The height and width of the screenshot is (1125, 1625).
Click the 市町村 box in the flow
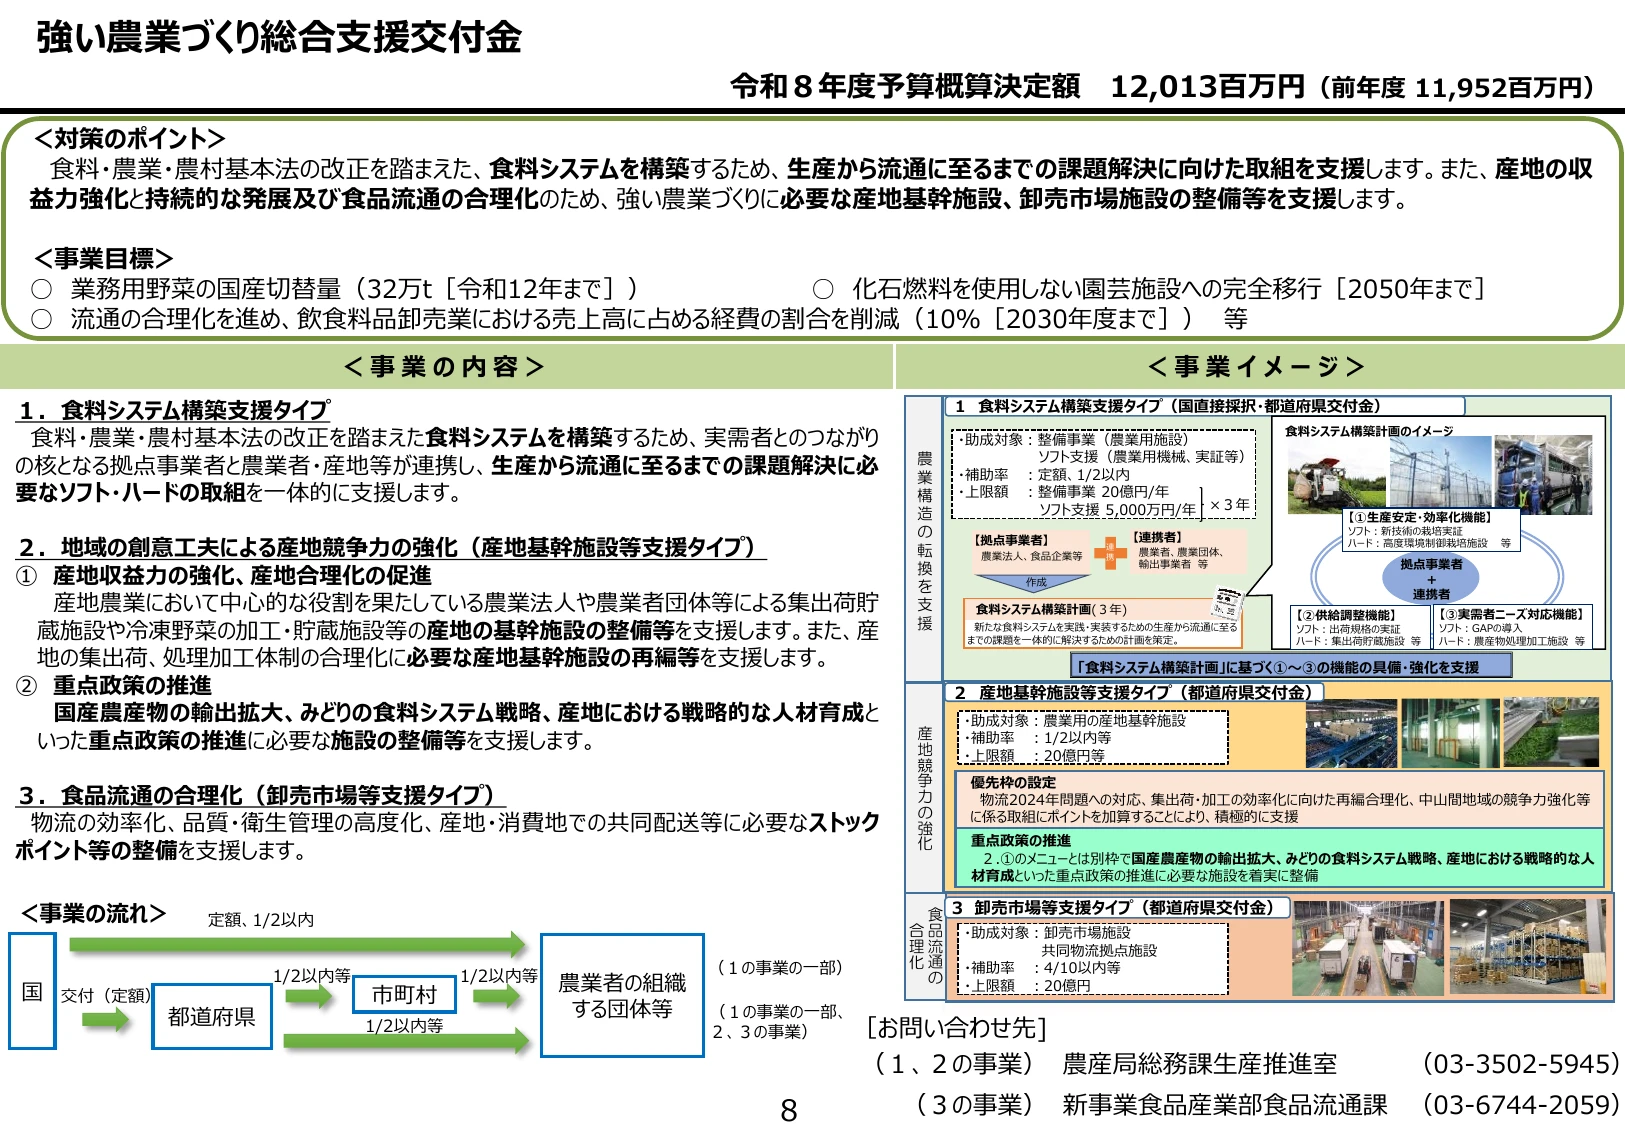(404, 994)
